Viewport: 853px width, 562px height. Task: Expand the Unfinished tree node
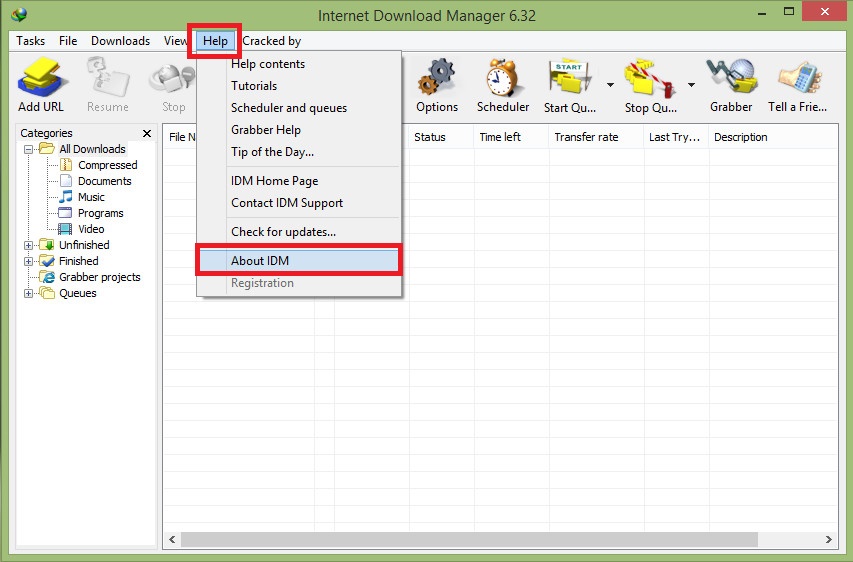tap(28, 245)
